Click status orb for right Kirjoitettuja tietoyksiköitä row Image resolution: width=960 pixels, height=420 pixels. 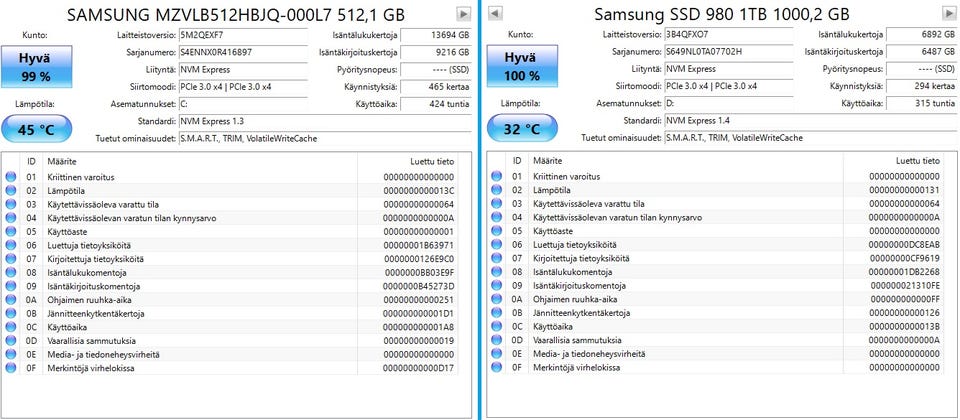pos(497,258)
